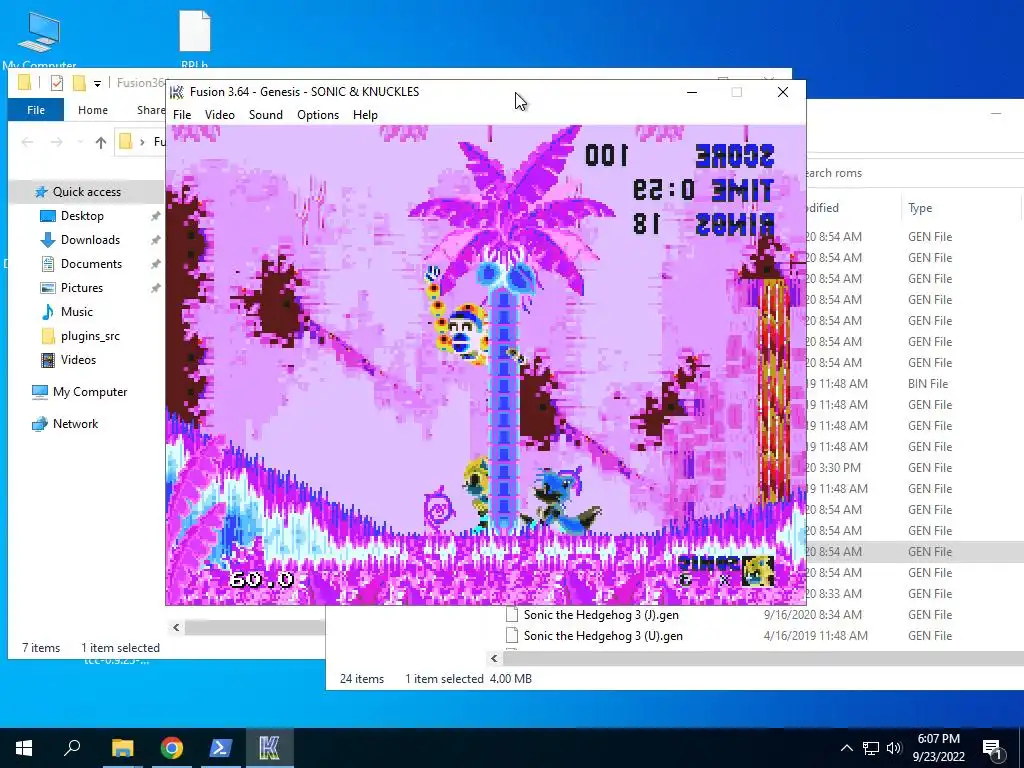Show hidden tray icons chevron

(846, 748)
